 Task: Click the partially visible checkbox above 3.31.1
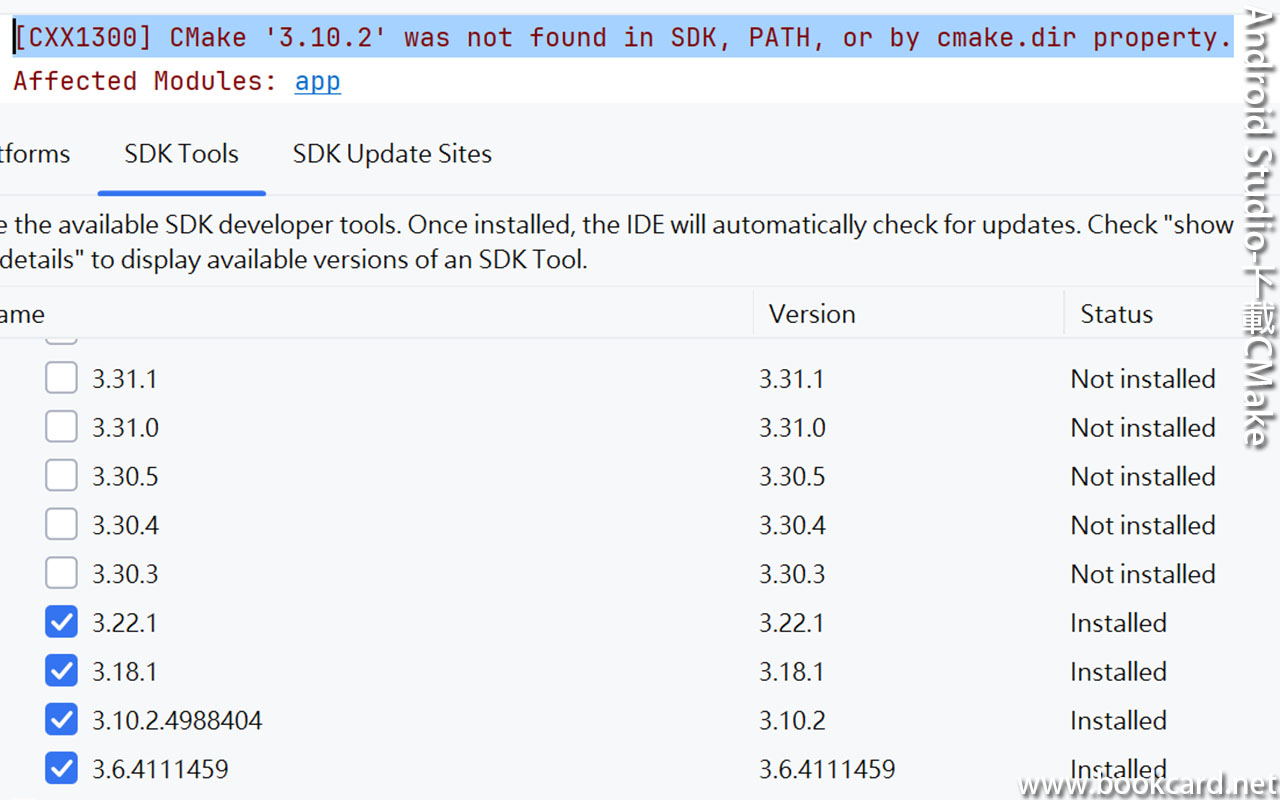(x=61, y=335)
